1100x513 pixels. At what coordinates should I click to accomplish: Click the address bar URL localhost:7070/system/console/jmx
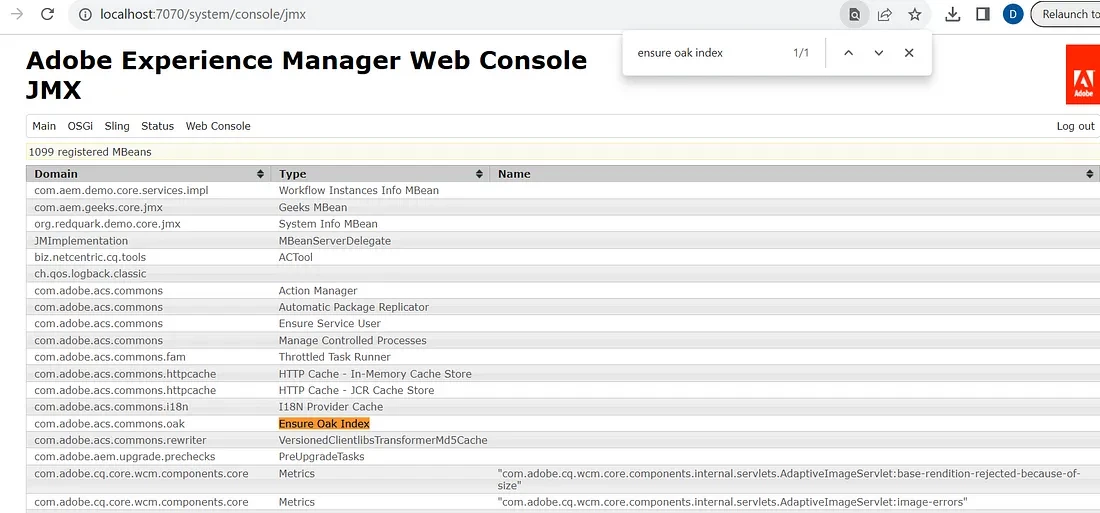pyautogui.click(x=203, y=14)
